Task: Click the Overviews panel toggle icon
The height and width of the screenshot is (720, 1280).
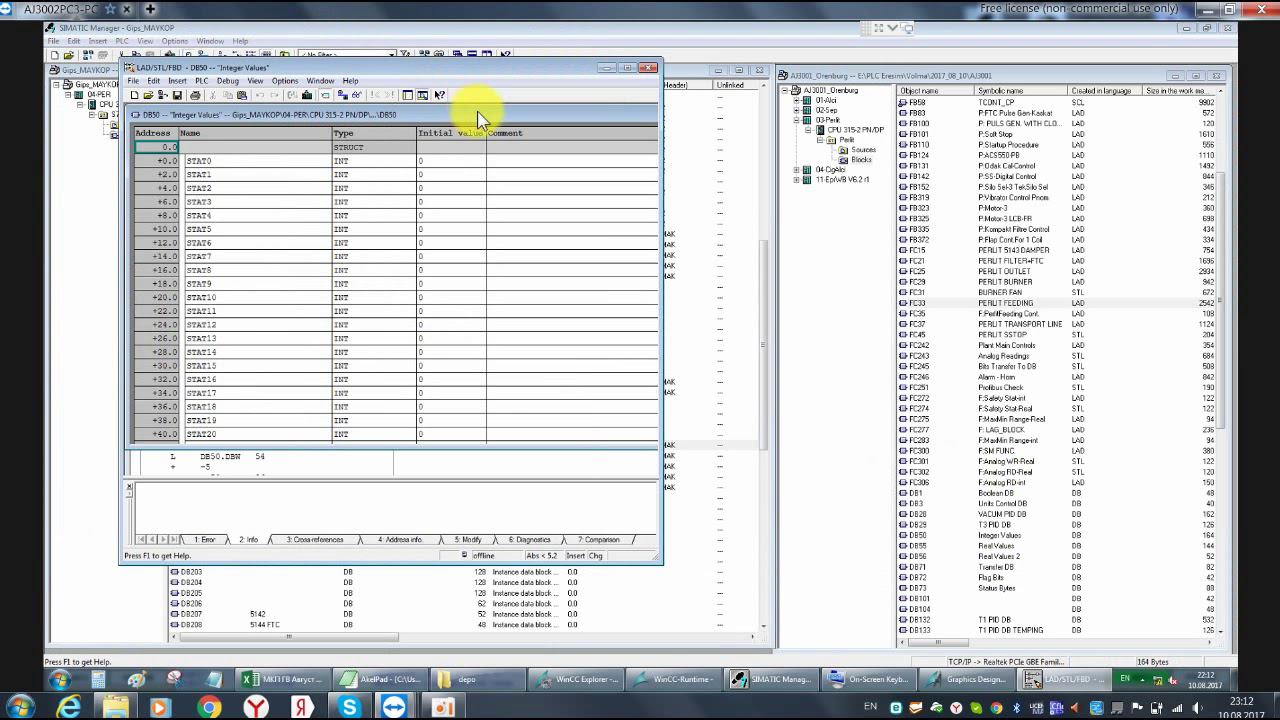Action: [407, 95]
